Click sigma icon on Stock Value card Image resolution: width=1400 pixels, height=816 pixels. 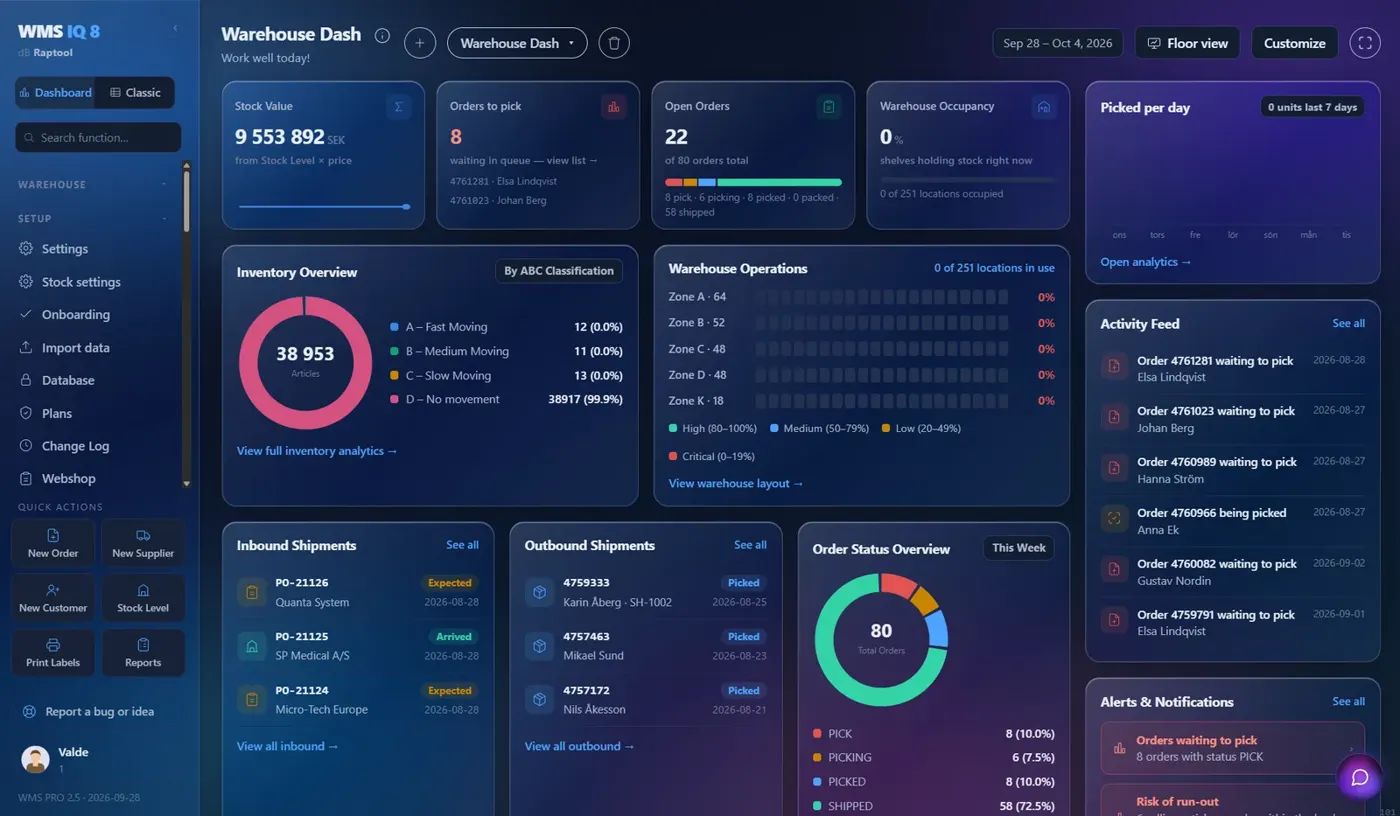[399, 107]
